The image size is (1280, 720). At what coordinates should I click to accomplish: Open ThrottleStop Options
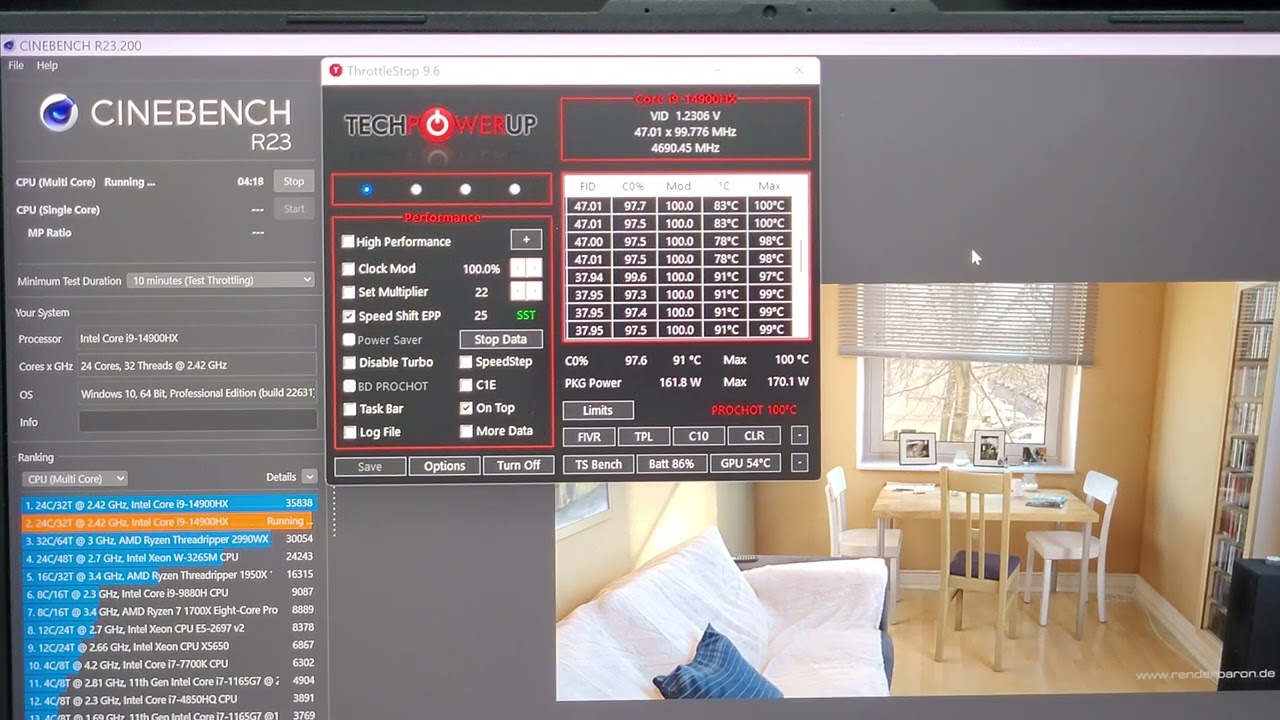[x=445, y=466]
